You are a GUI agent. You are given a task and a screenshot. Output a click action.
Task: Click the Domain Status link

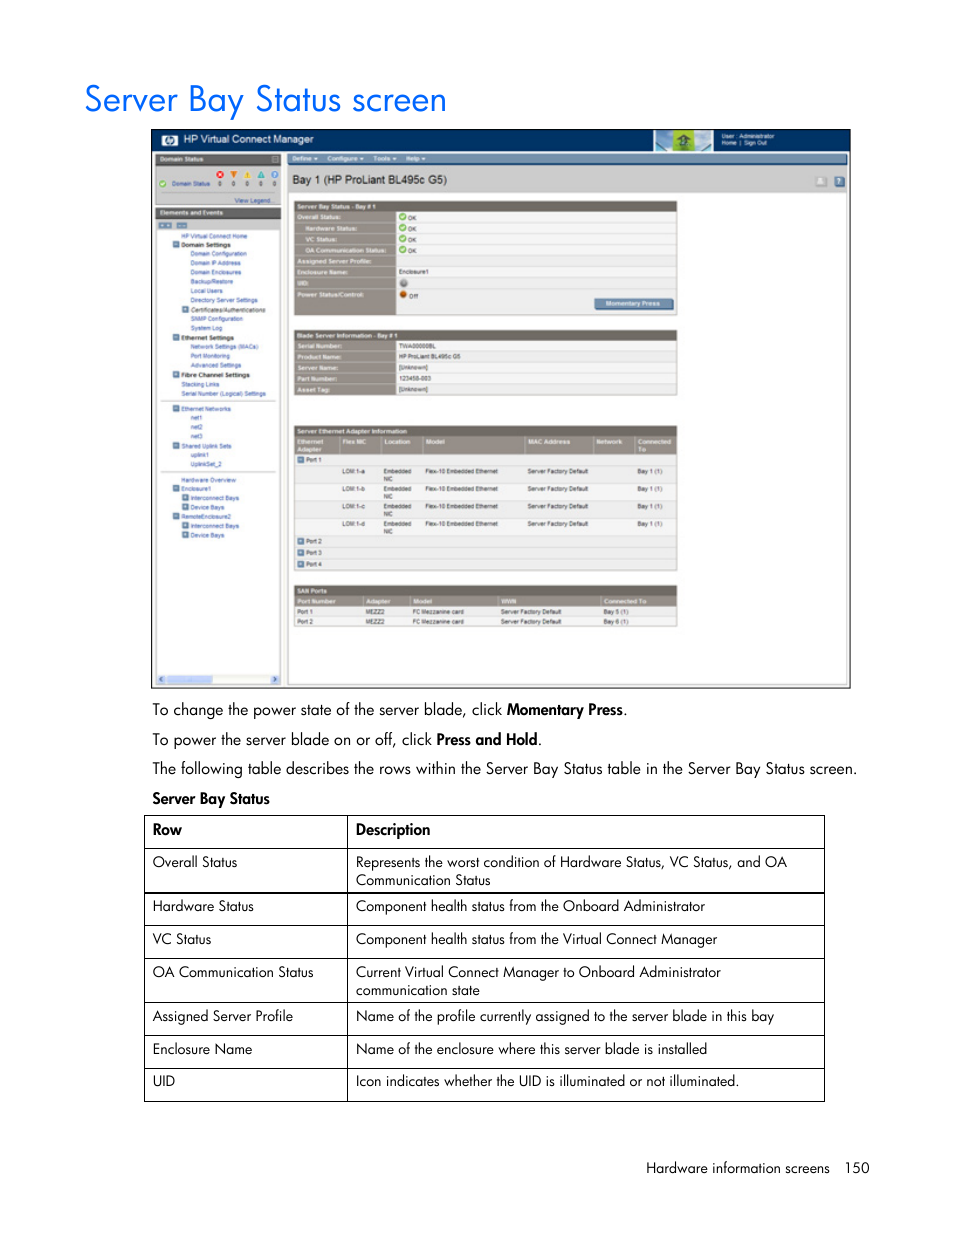pos(191,184)
